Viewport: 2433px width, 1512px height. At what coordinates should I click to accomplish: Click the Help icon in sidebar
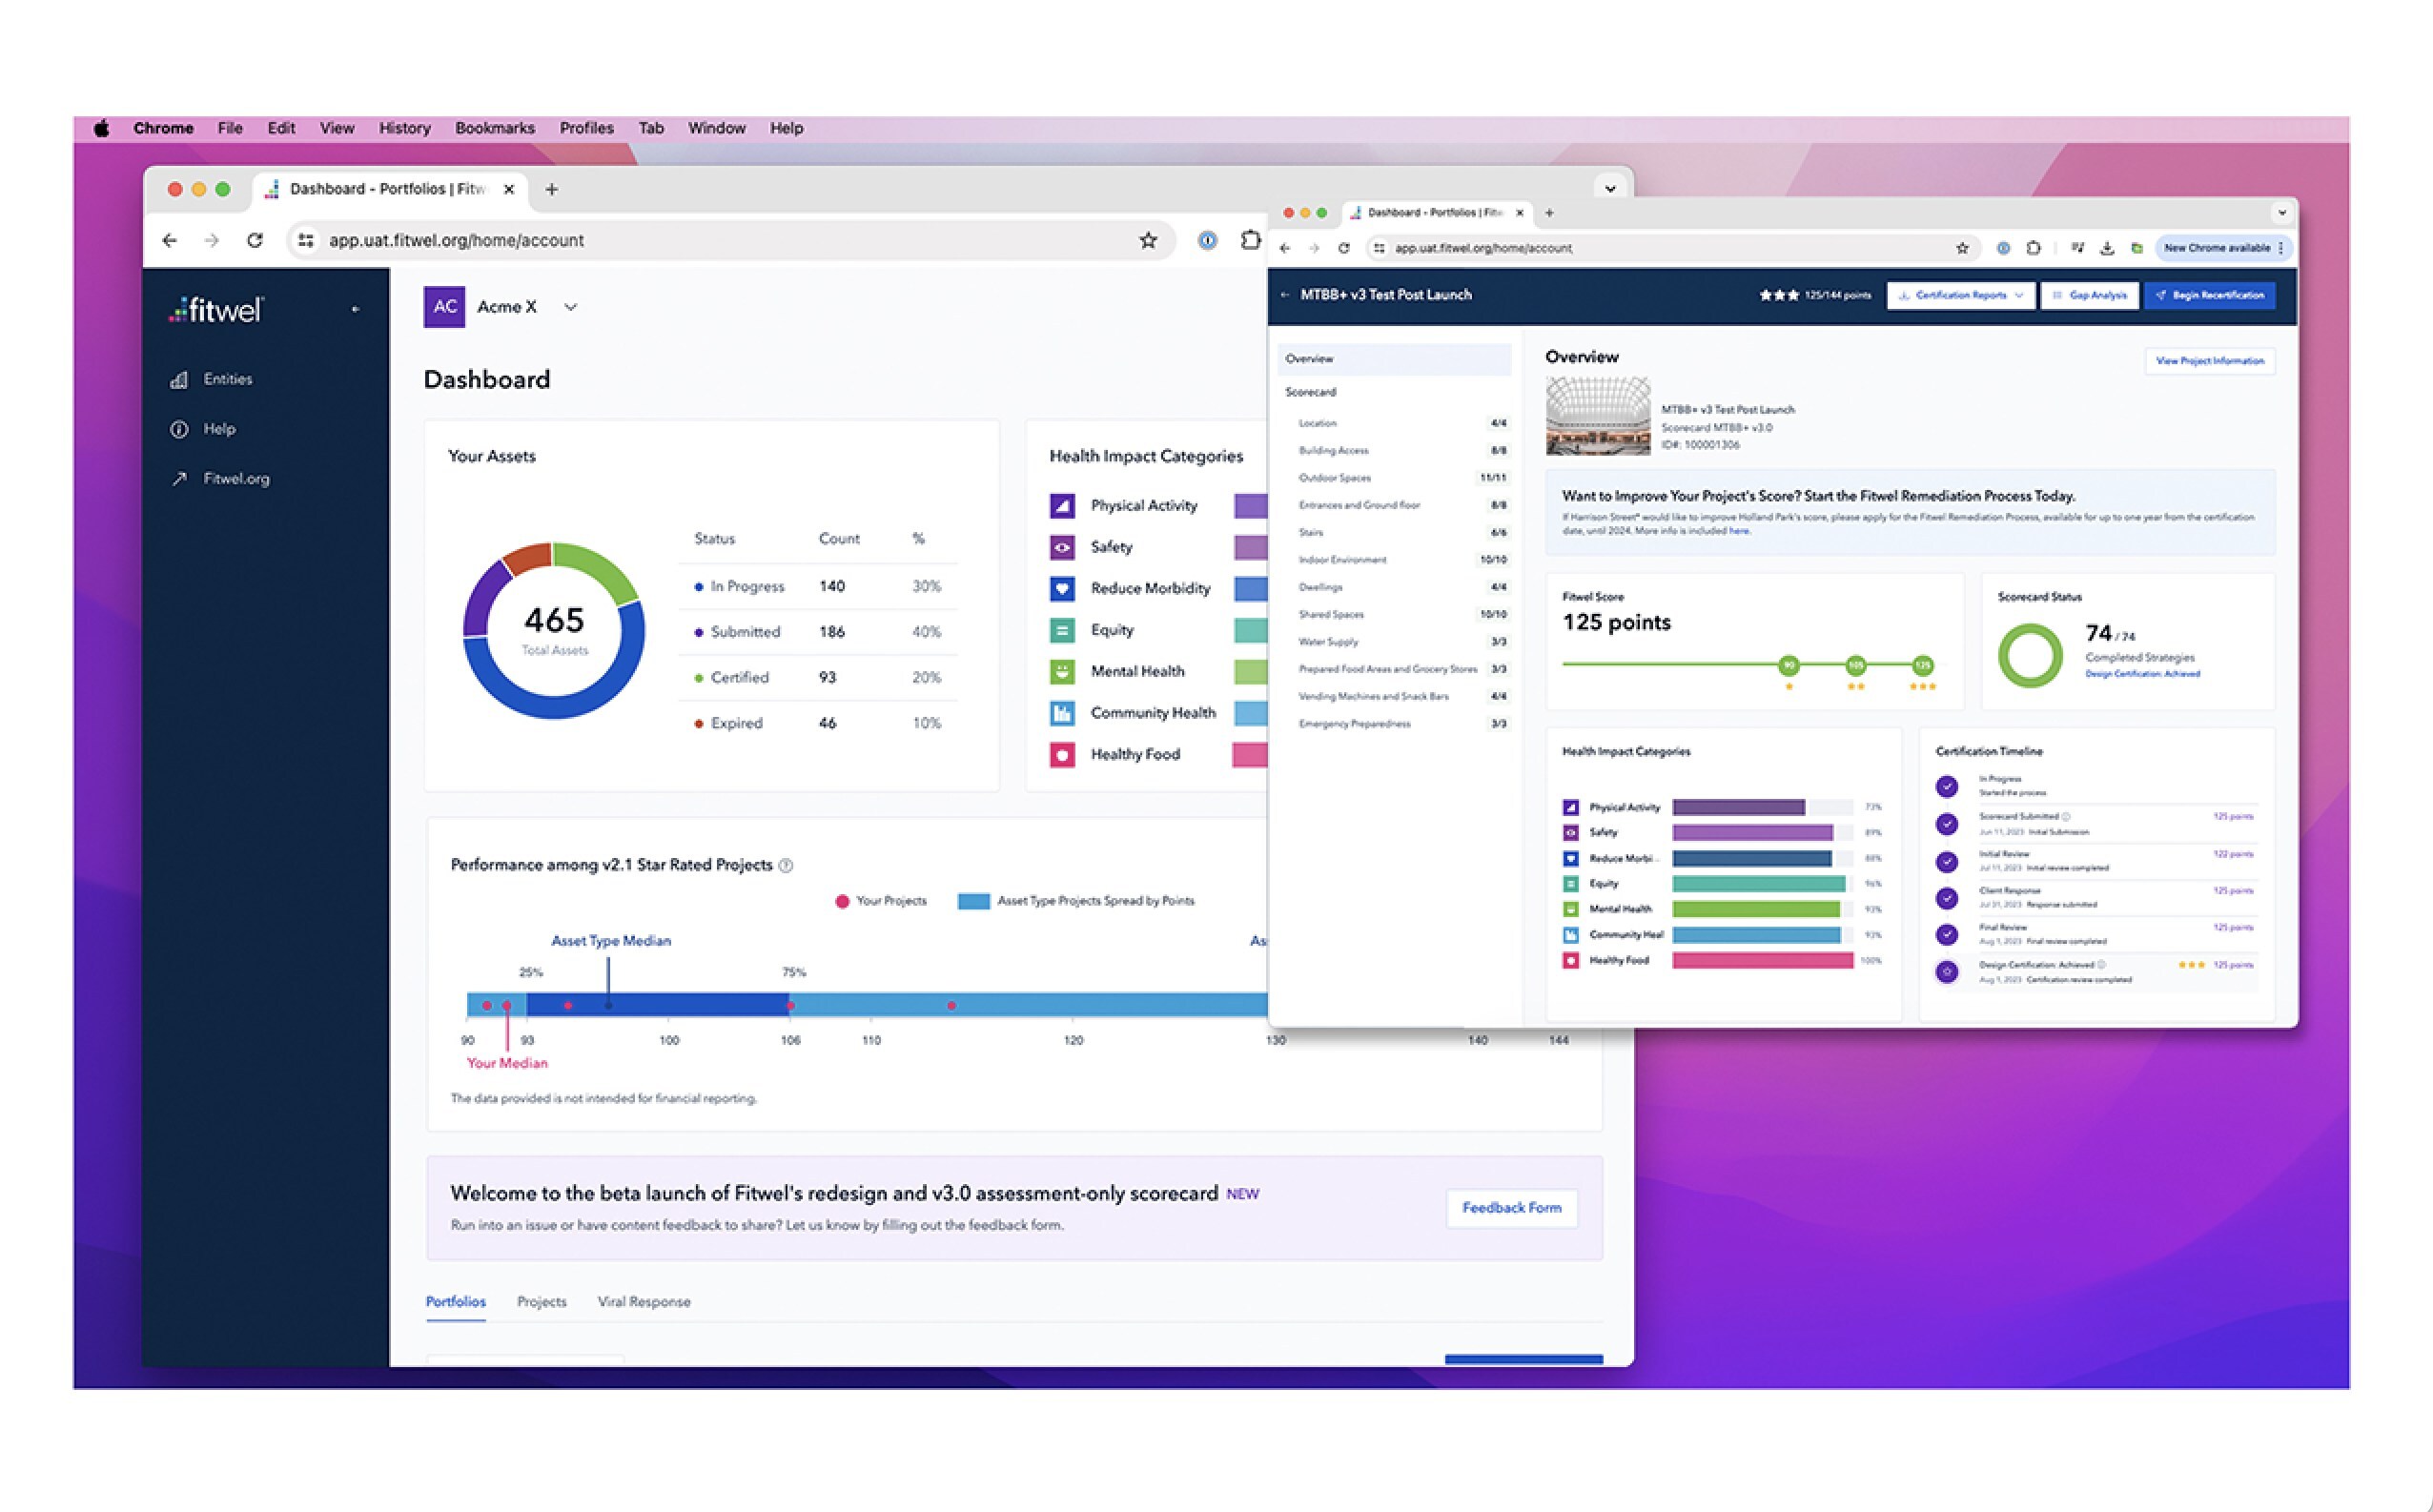(179, 429)
